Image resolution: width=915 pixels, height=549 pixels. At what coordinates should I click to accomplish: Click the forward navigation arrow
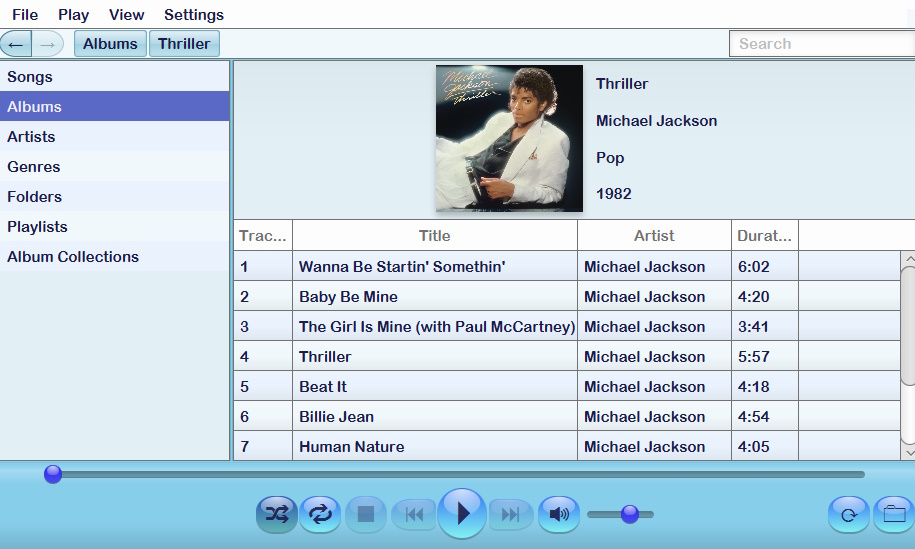48,44
